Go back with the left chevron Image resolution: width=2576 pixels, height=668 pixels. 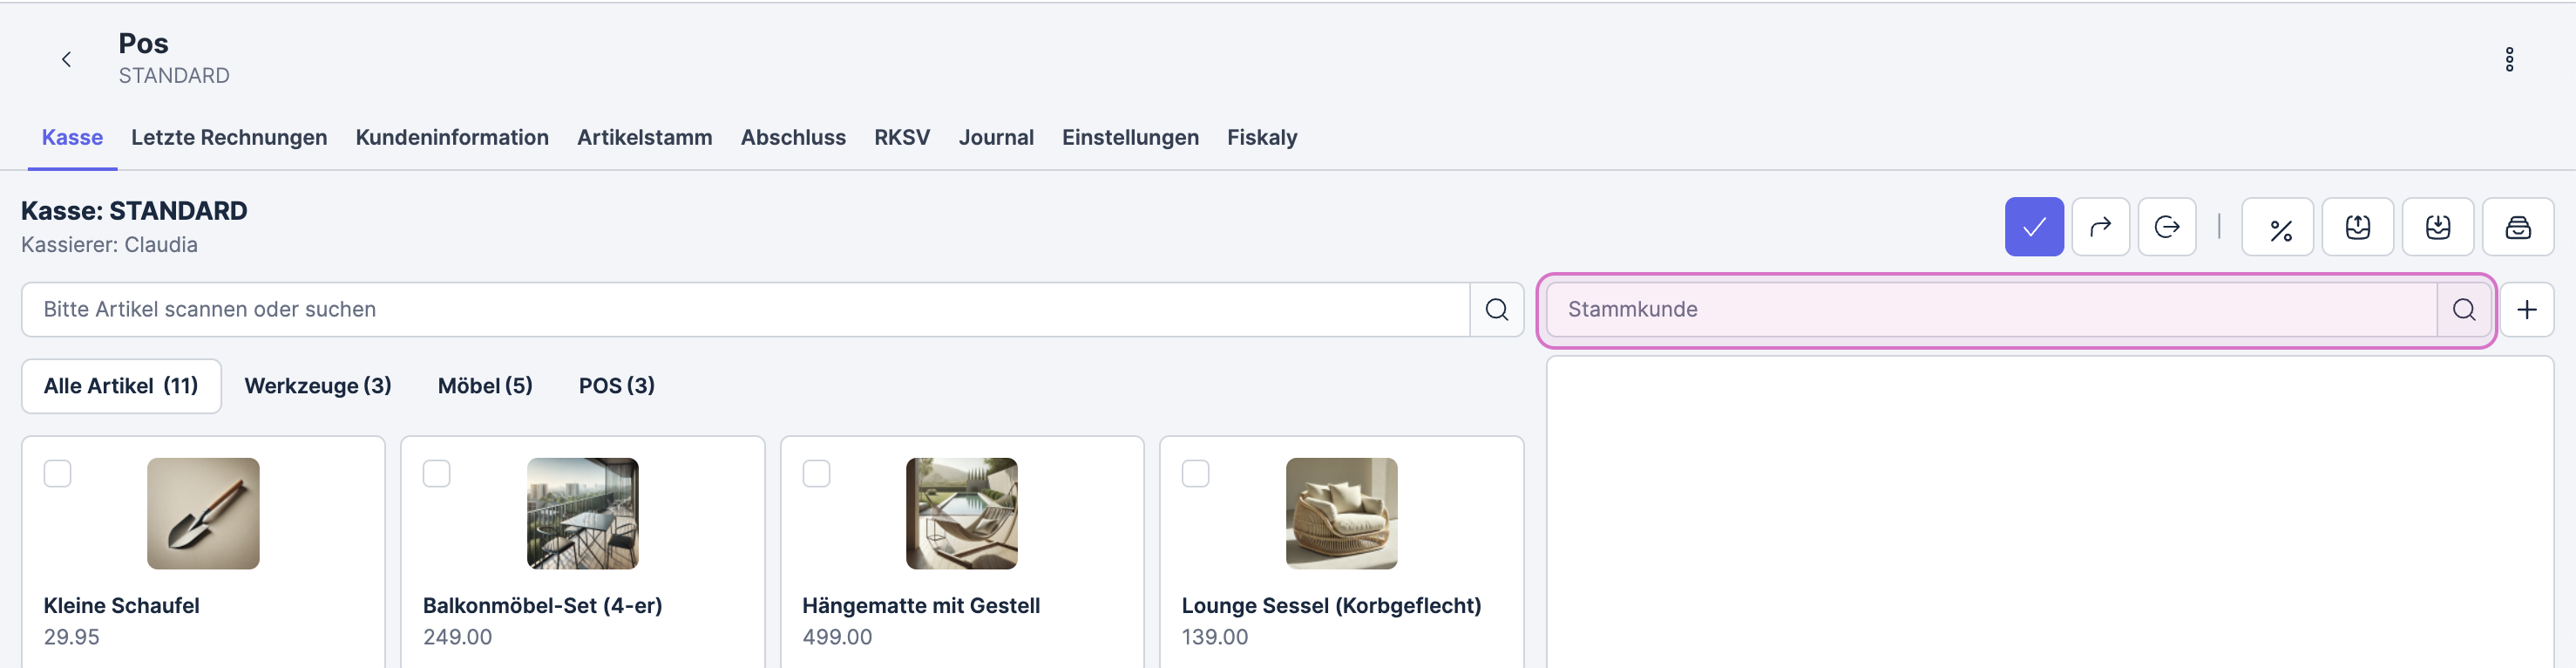[66, 59]
